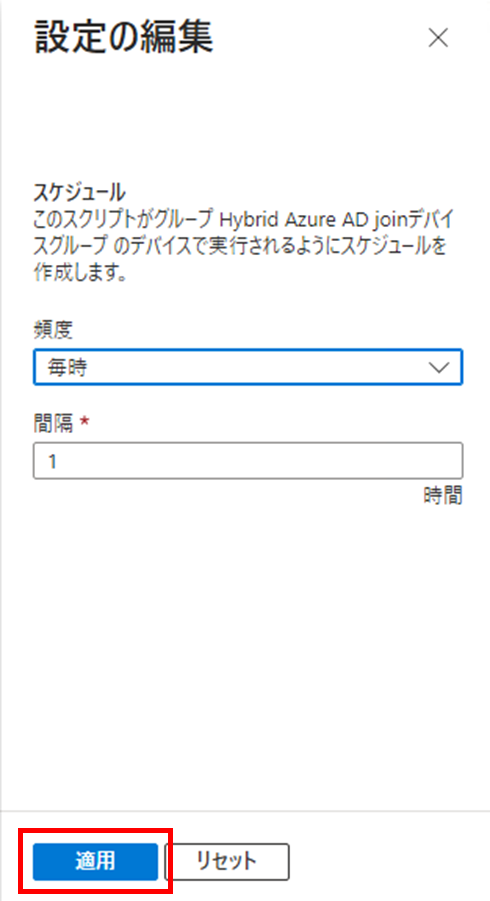Focus the 間隔 interval input field
The image size is (490, 901).
tap(248, 460)
